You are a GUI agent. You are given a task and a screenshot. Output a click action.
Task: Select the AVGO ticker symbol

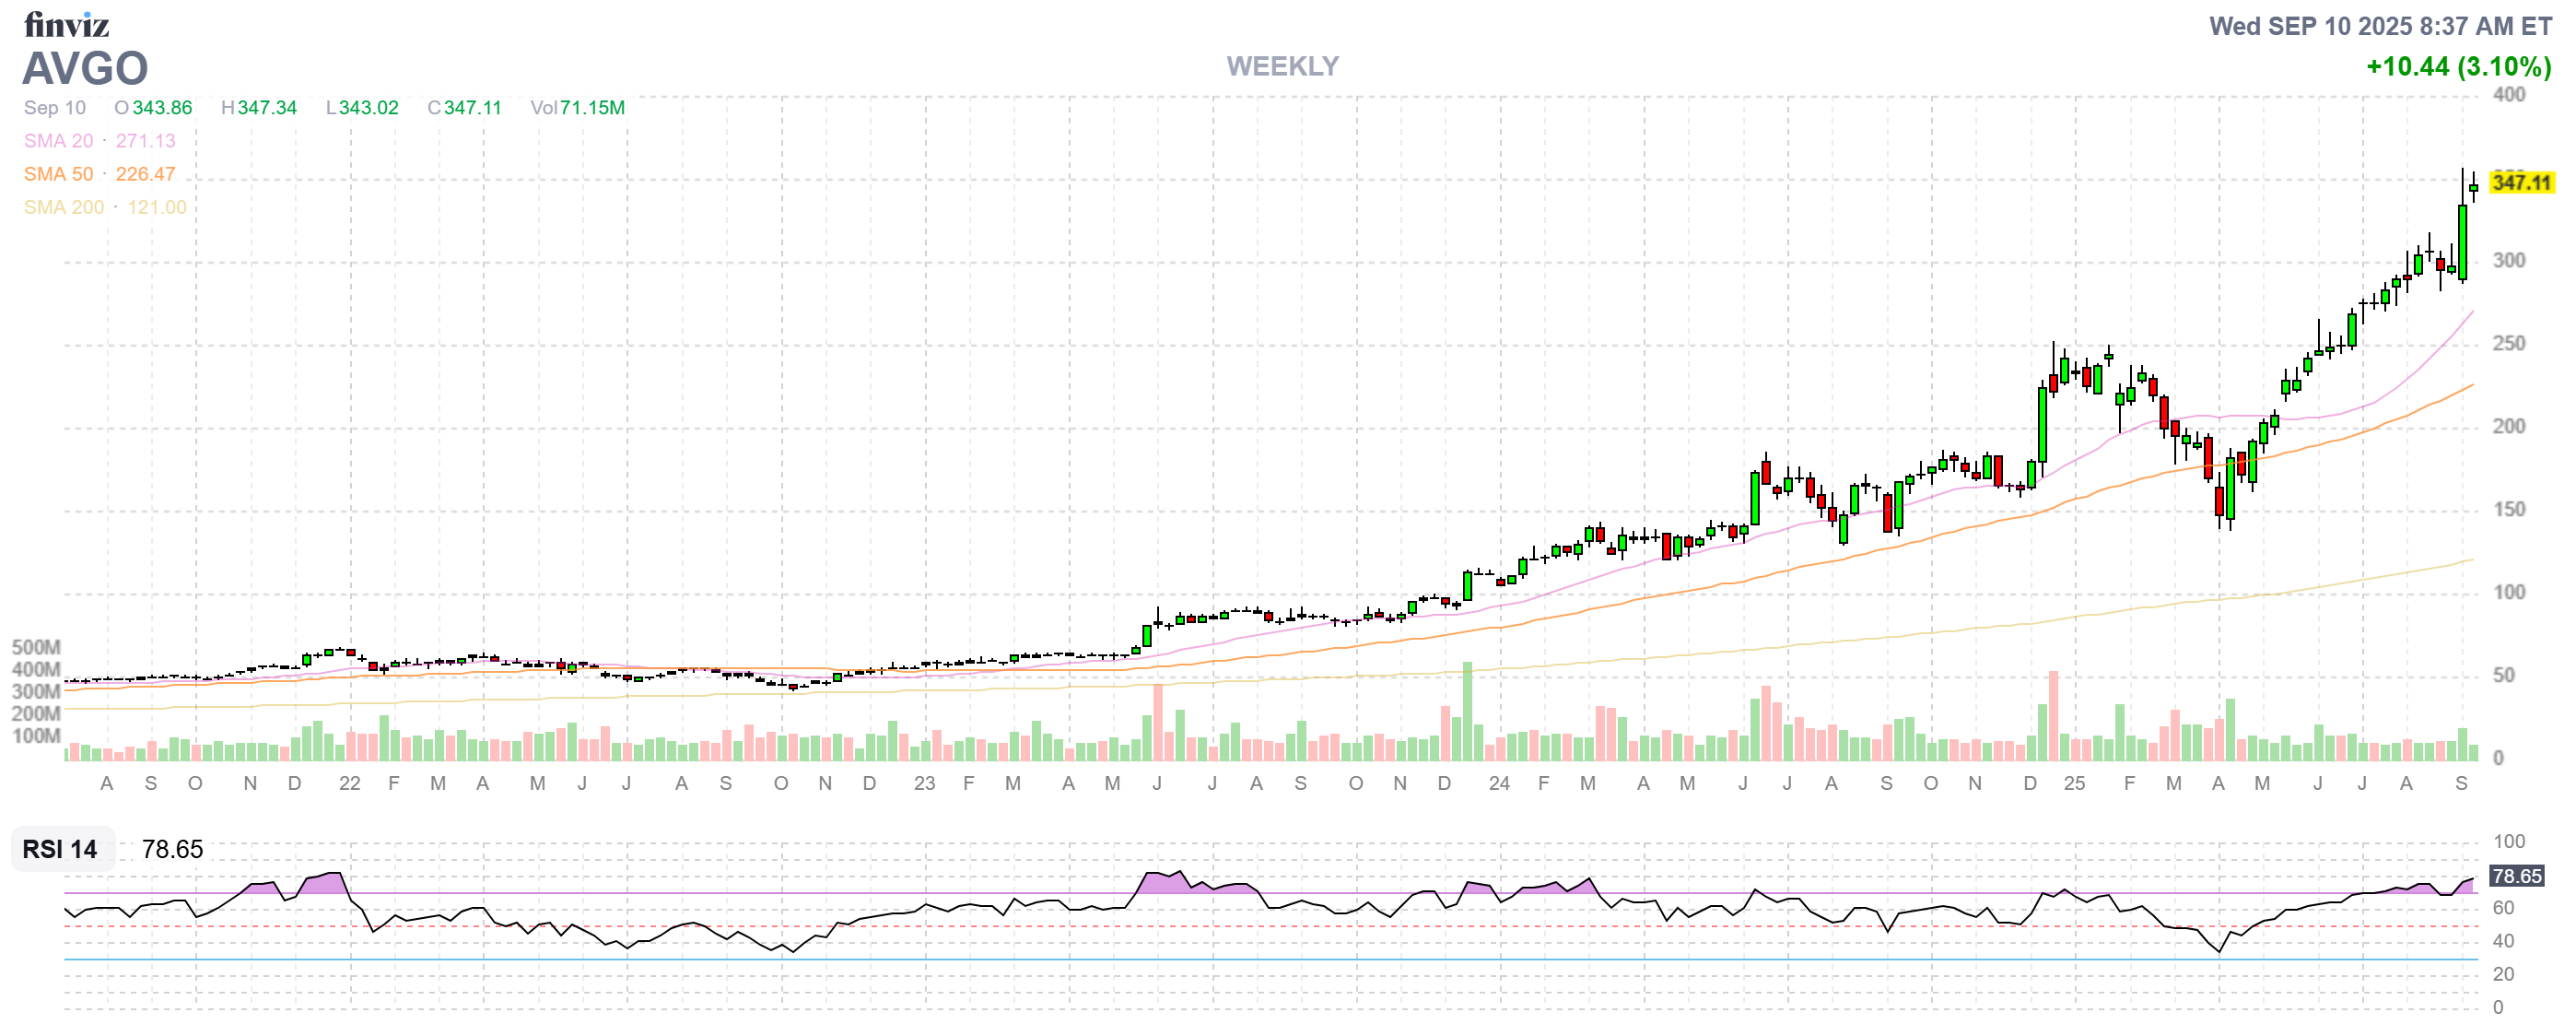pyautogui.click(x=85, y=68)
